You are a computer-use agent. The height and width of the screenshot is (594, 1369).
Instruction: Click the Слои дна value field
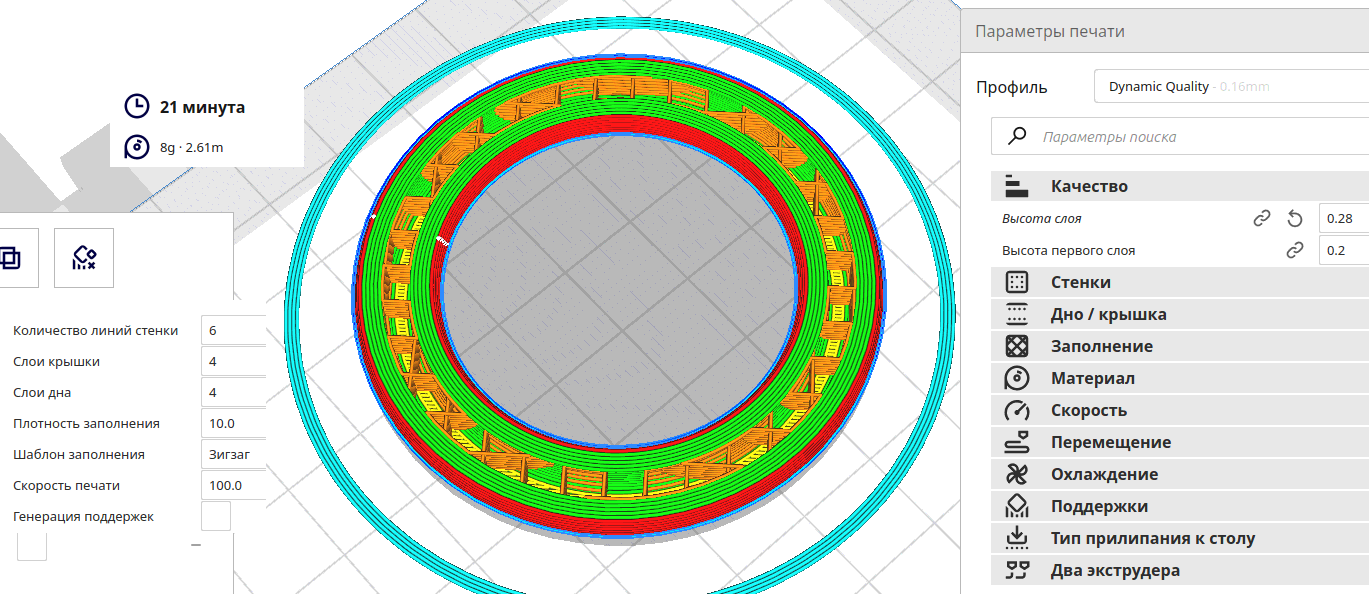[x=233, y=392]
